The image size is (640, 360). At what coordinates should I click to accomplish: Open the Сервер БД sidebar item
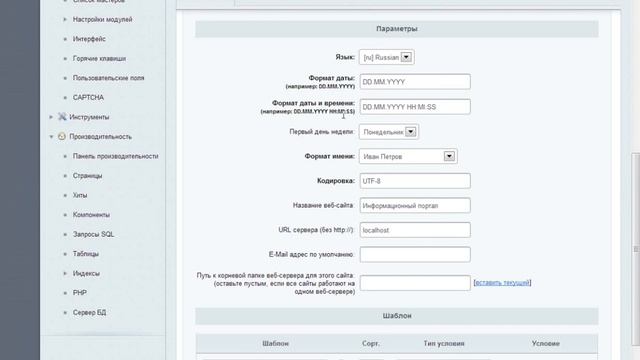(x=89, y=313)
